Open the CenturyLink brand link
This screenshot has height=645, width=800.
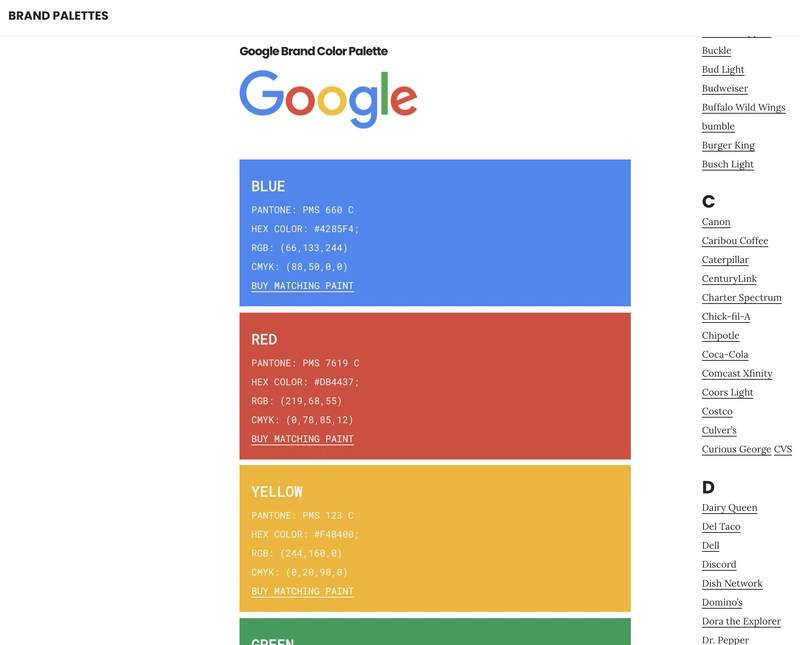[729, 279]
